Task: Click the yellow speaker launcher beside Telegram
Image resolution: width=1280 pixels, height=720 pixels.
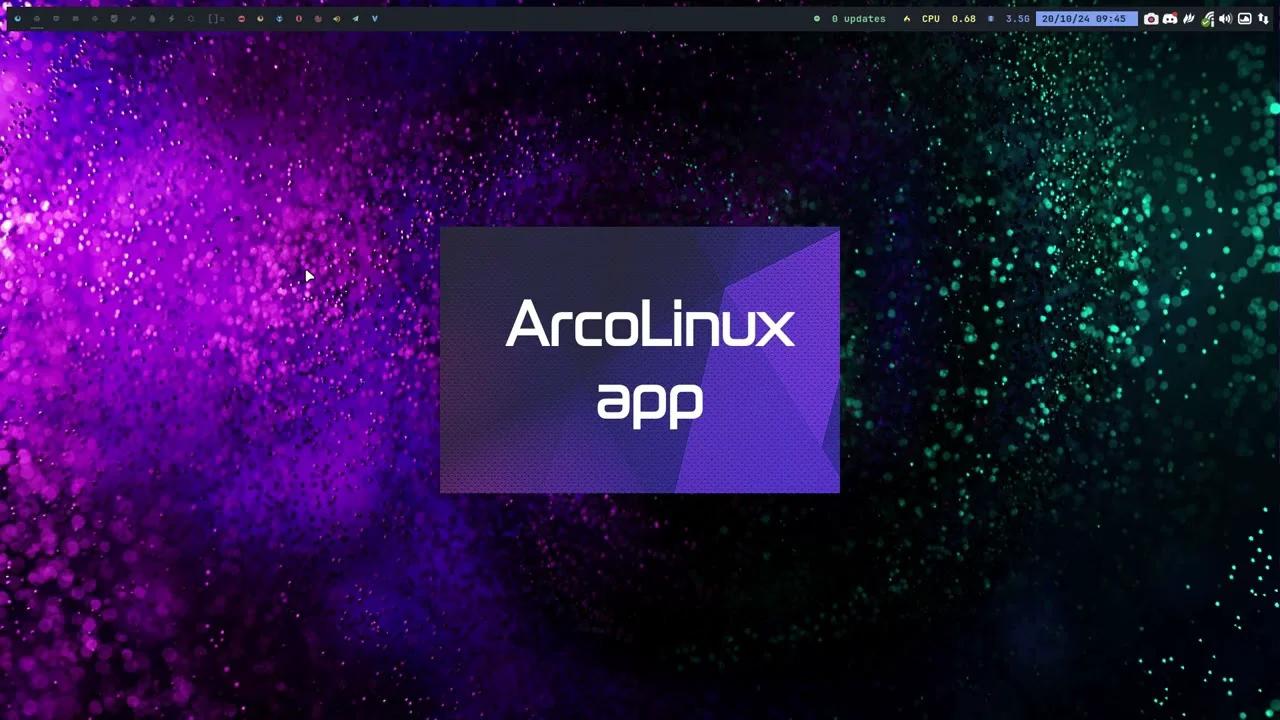Action: 336,19
